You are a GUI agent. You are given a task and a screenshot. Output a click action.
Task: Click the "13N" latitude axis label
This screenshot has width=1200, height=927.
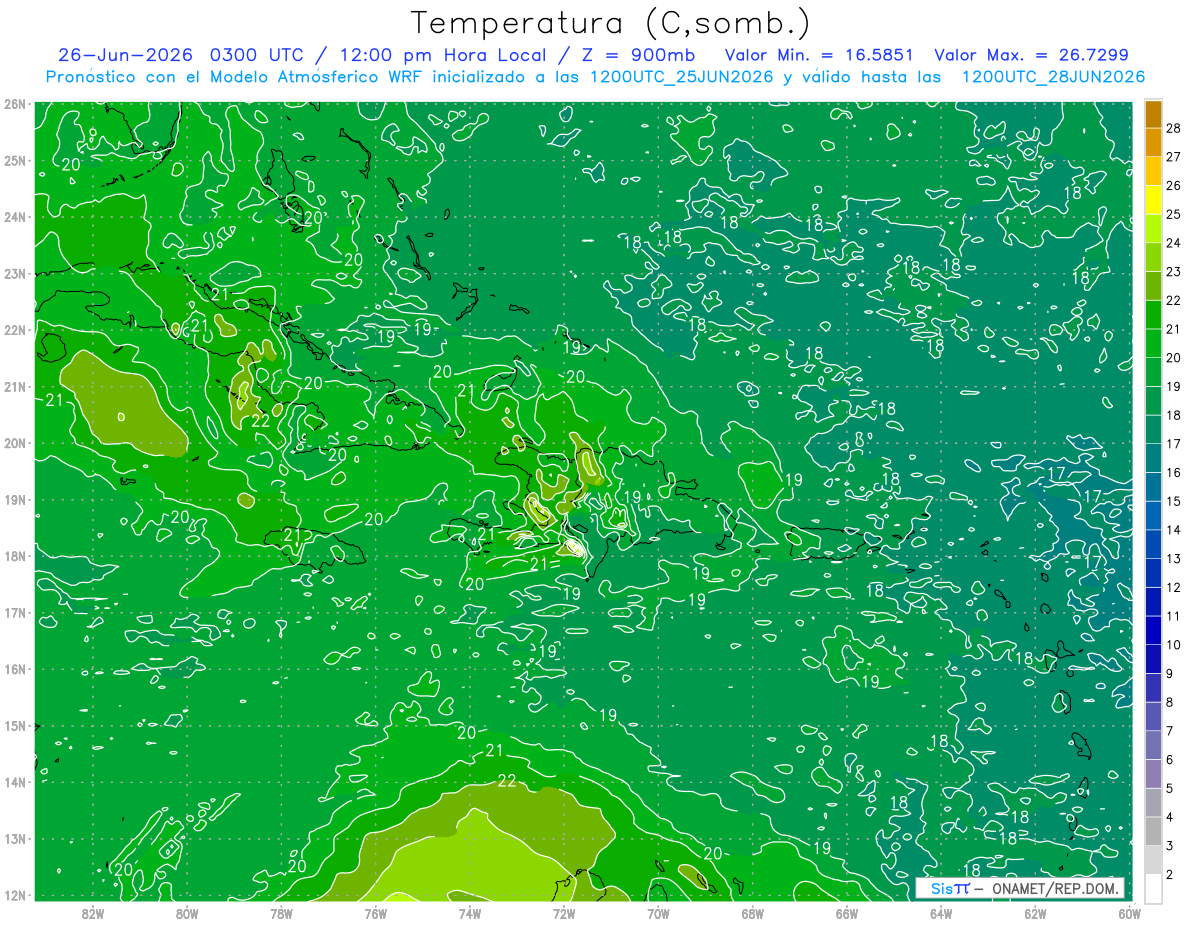[14, 839]
